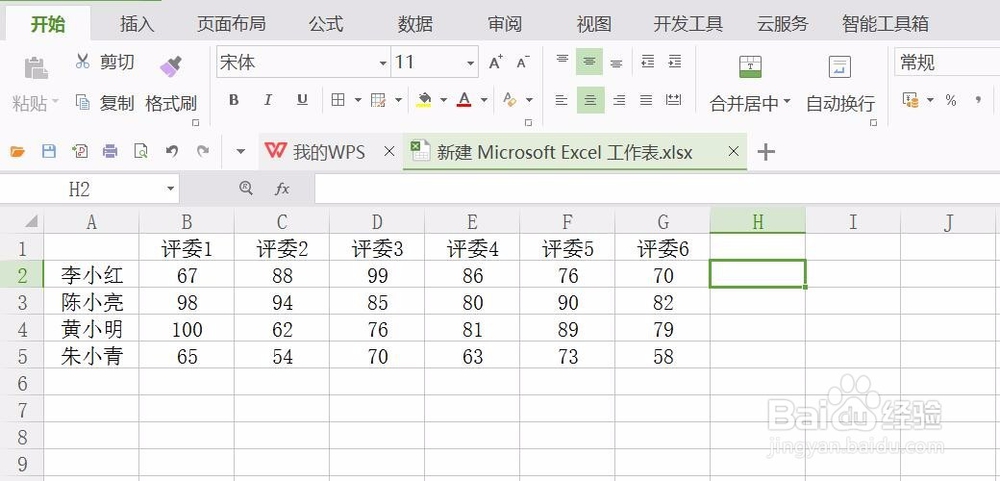The image size is (1000, 481).
Task: Decrease indent icon
Action: 648,62
